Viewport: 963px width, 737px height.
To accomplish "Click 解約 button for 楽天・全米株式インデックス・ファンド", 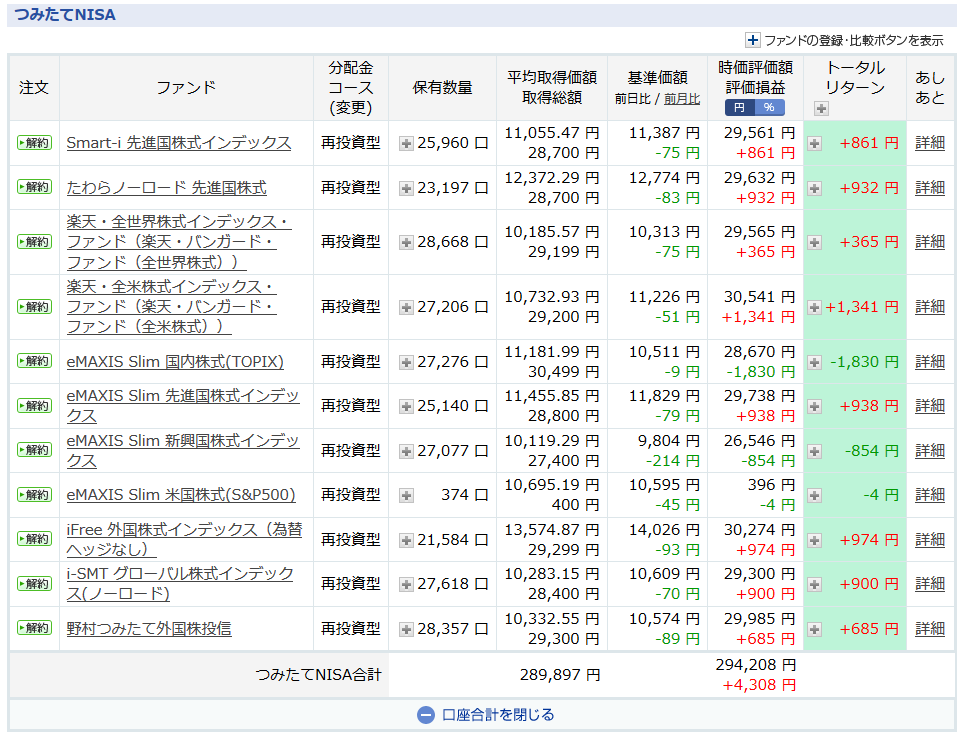I will click(x=34, y=307).
